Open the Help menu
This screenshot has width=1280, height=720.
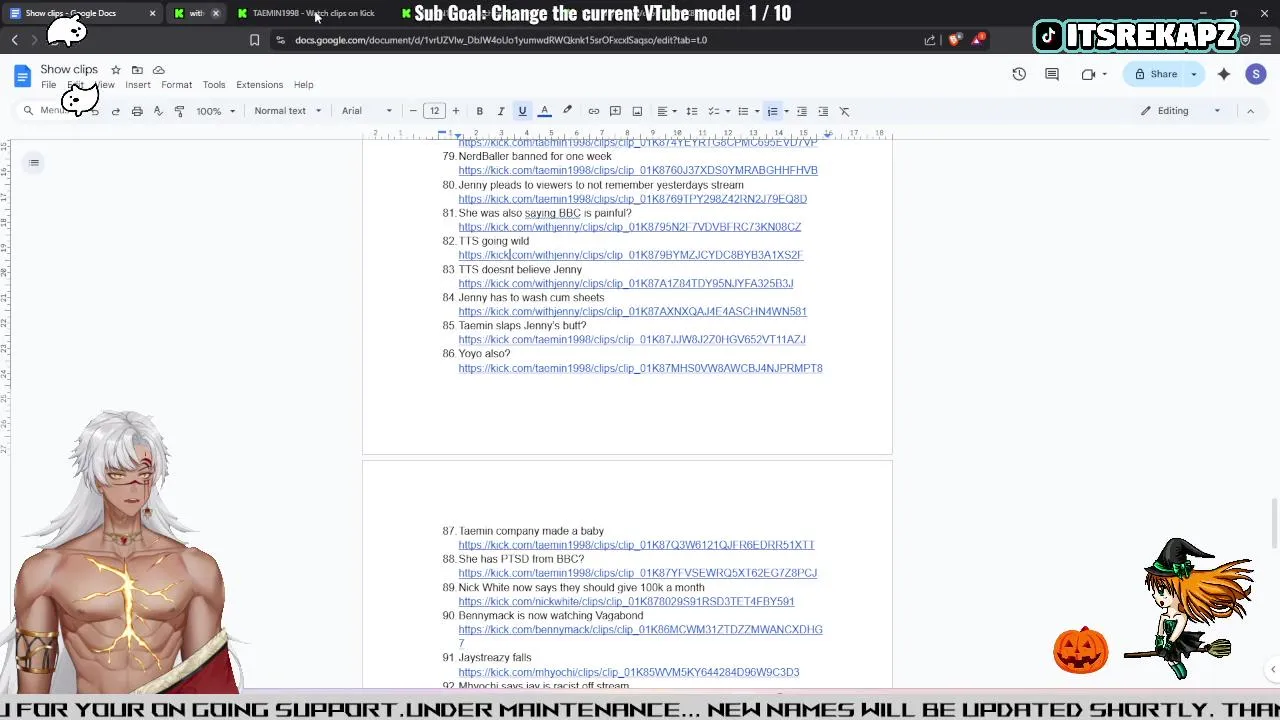point(303,85)
